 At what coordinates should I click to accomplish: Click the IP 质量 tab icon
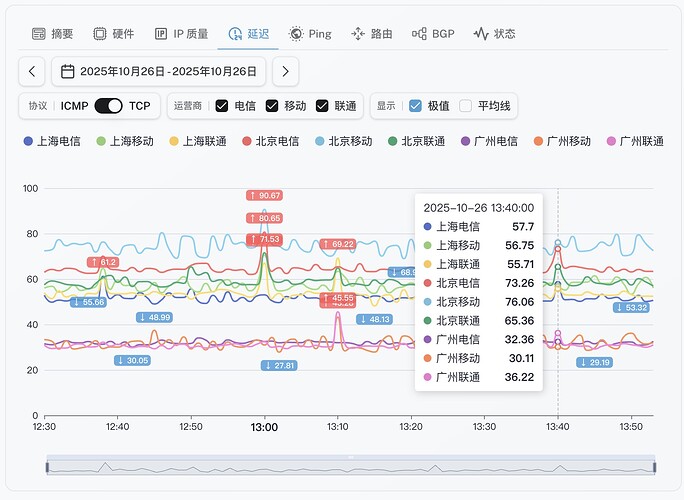click(161, 34)
